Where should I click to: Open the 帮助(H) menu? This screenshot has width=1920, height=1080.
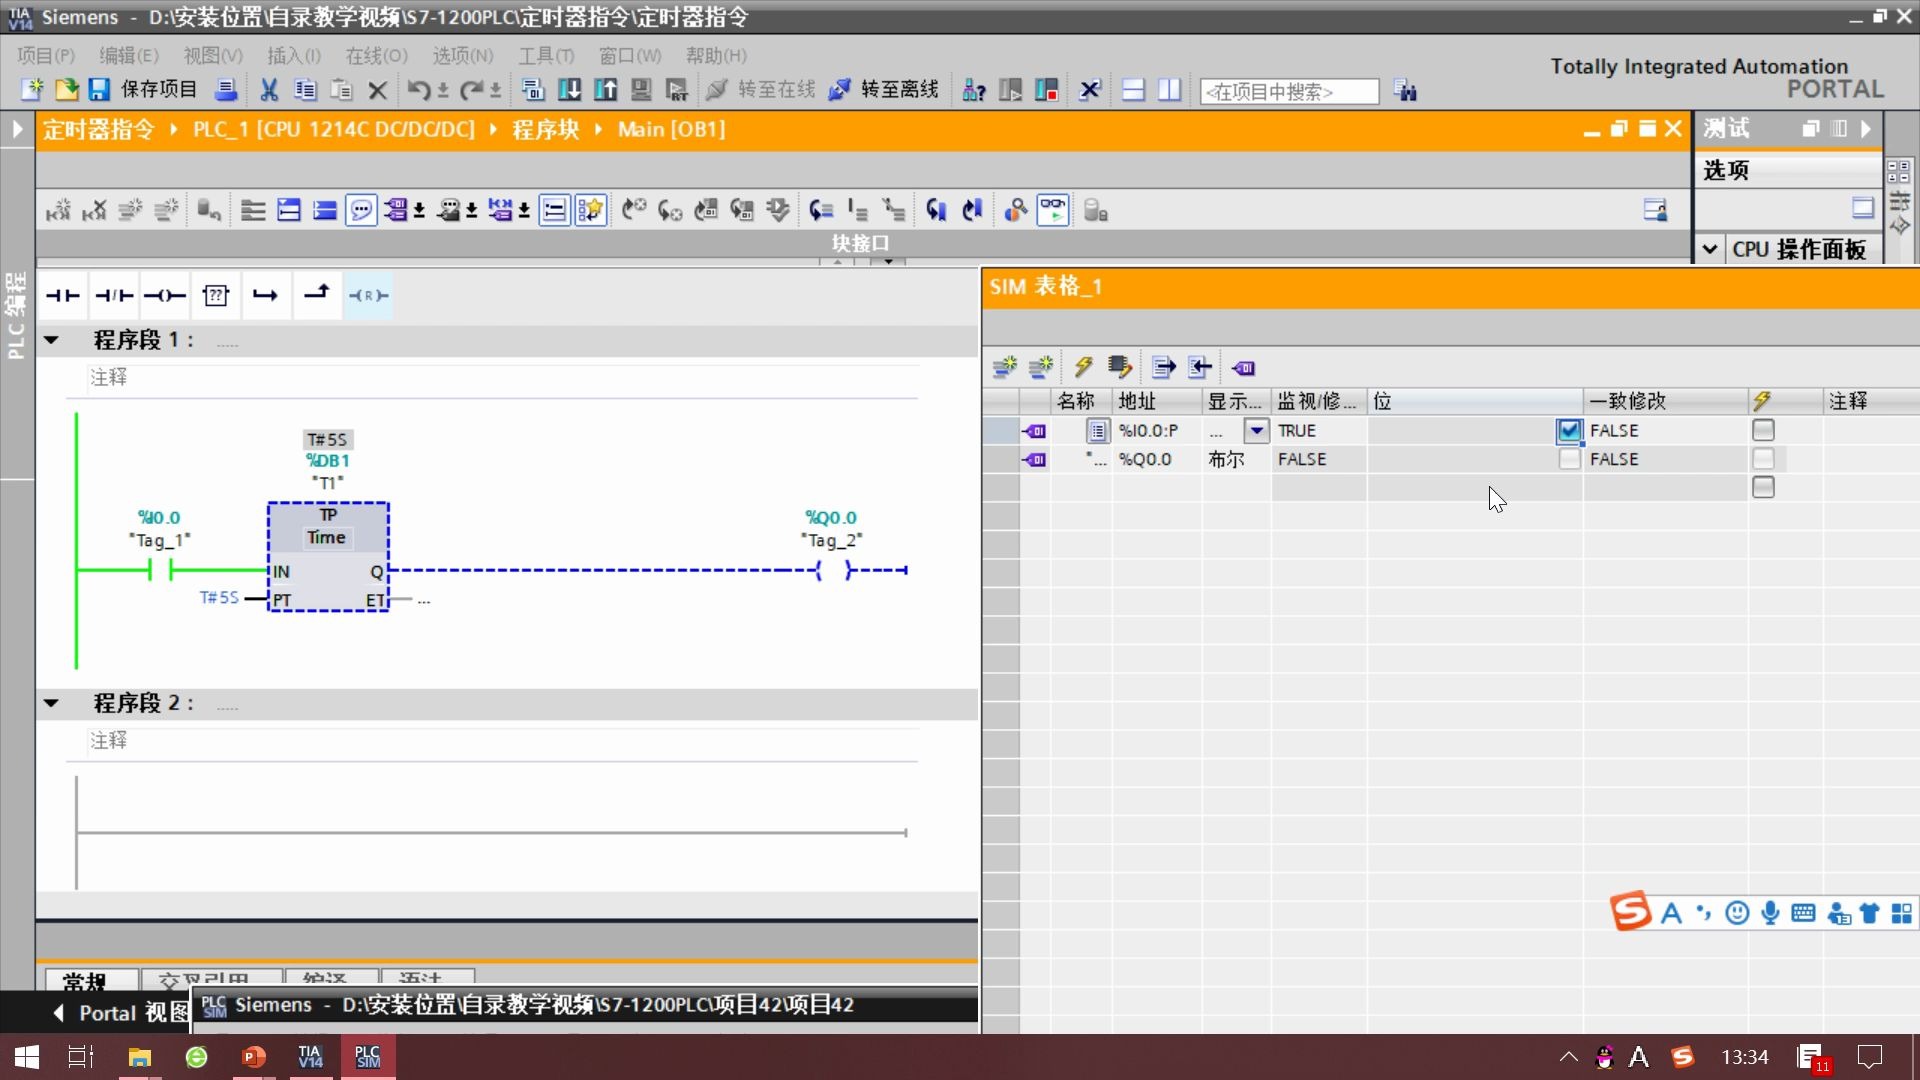pyautogui.click(x=716, y=56)
